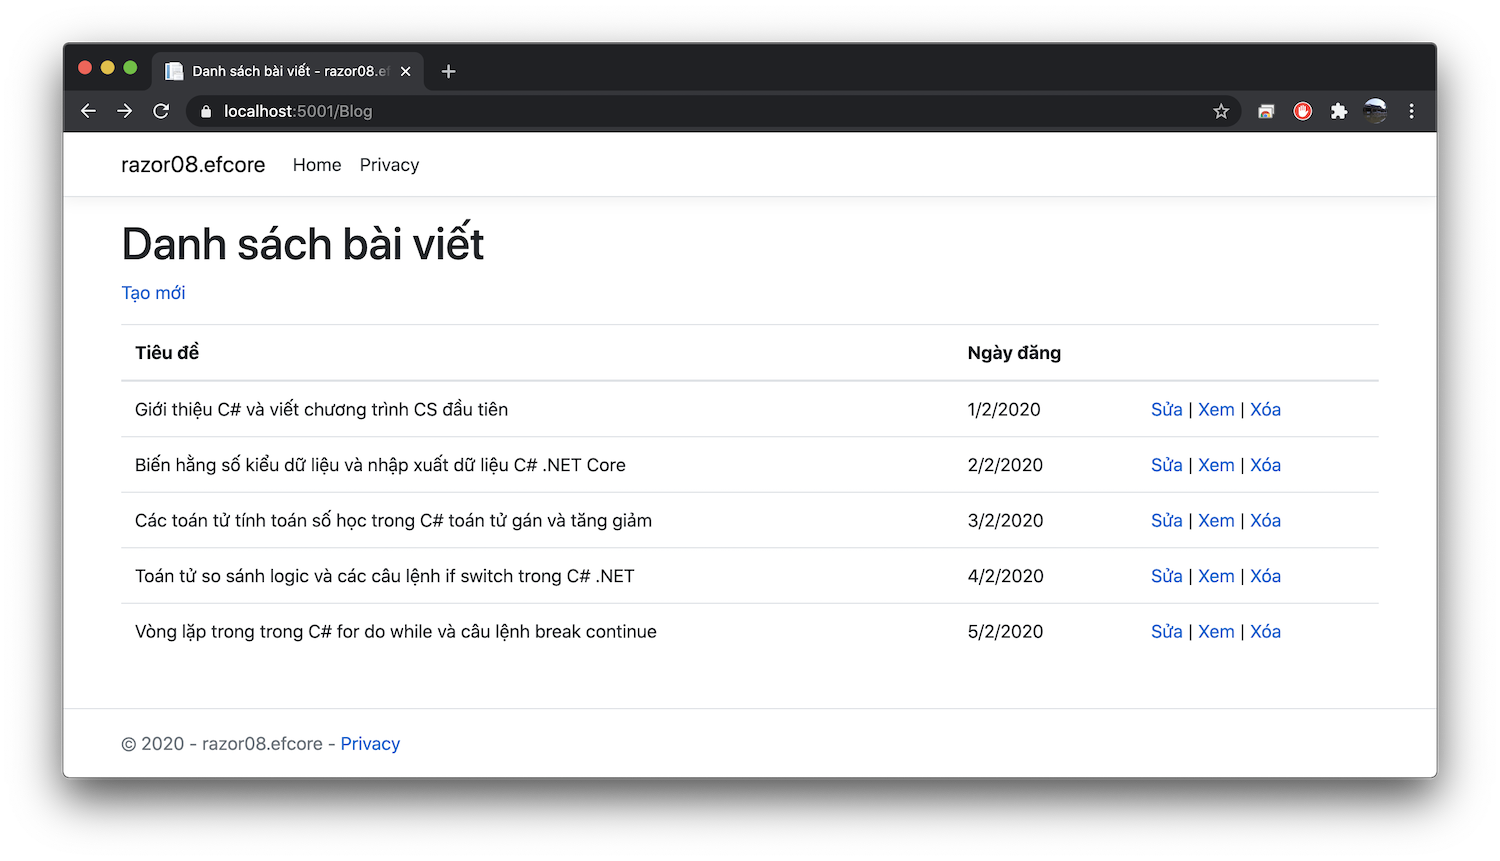
Task: Click Xóa for the Vòng lặp post
Action: [1265, 631]
